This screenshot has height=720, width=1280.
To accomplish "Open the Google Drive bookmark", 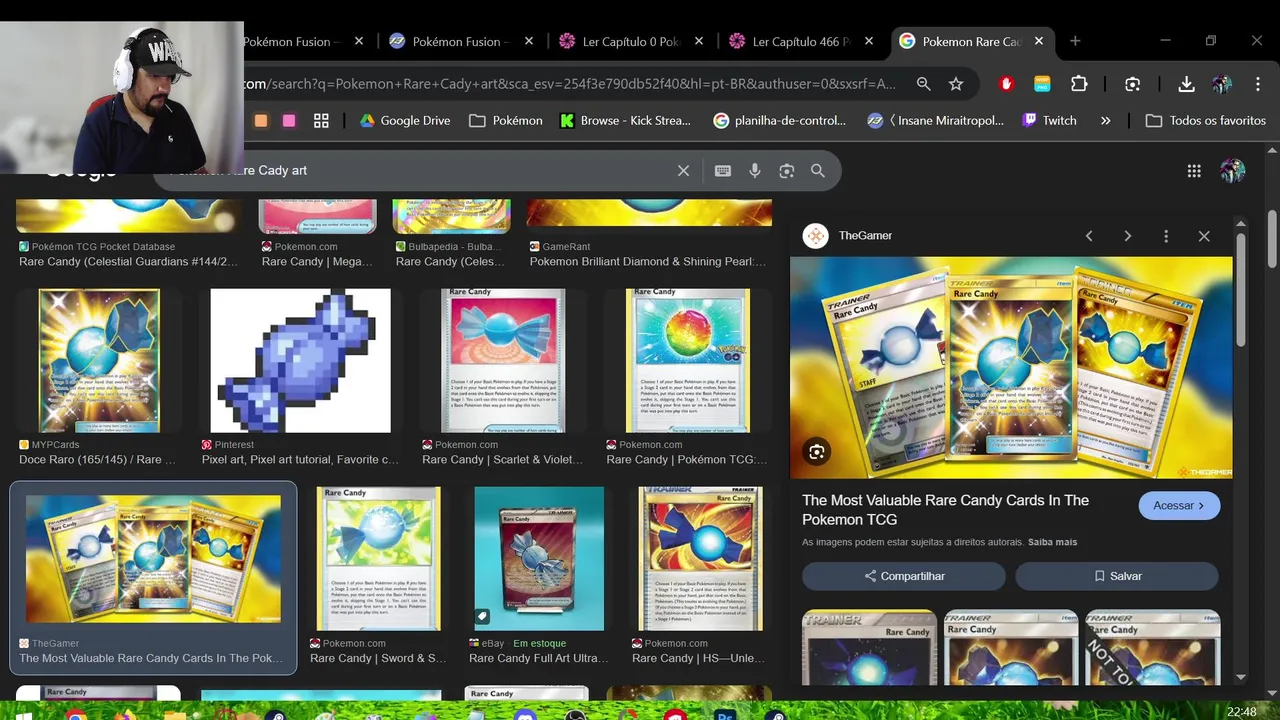I will tap(404, 120).
